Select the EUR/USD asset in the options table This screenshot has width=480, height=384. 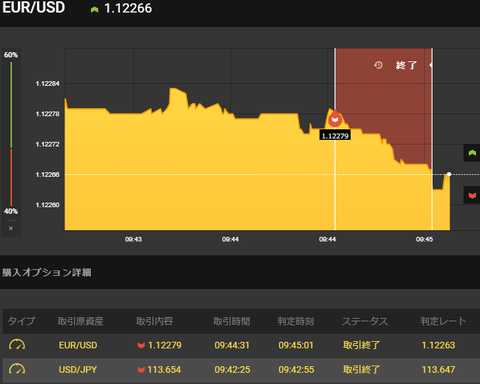[78, 345]
